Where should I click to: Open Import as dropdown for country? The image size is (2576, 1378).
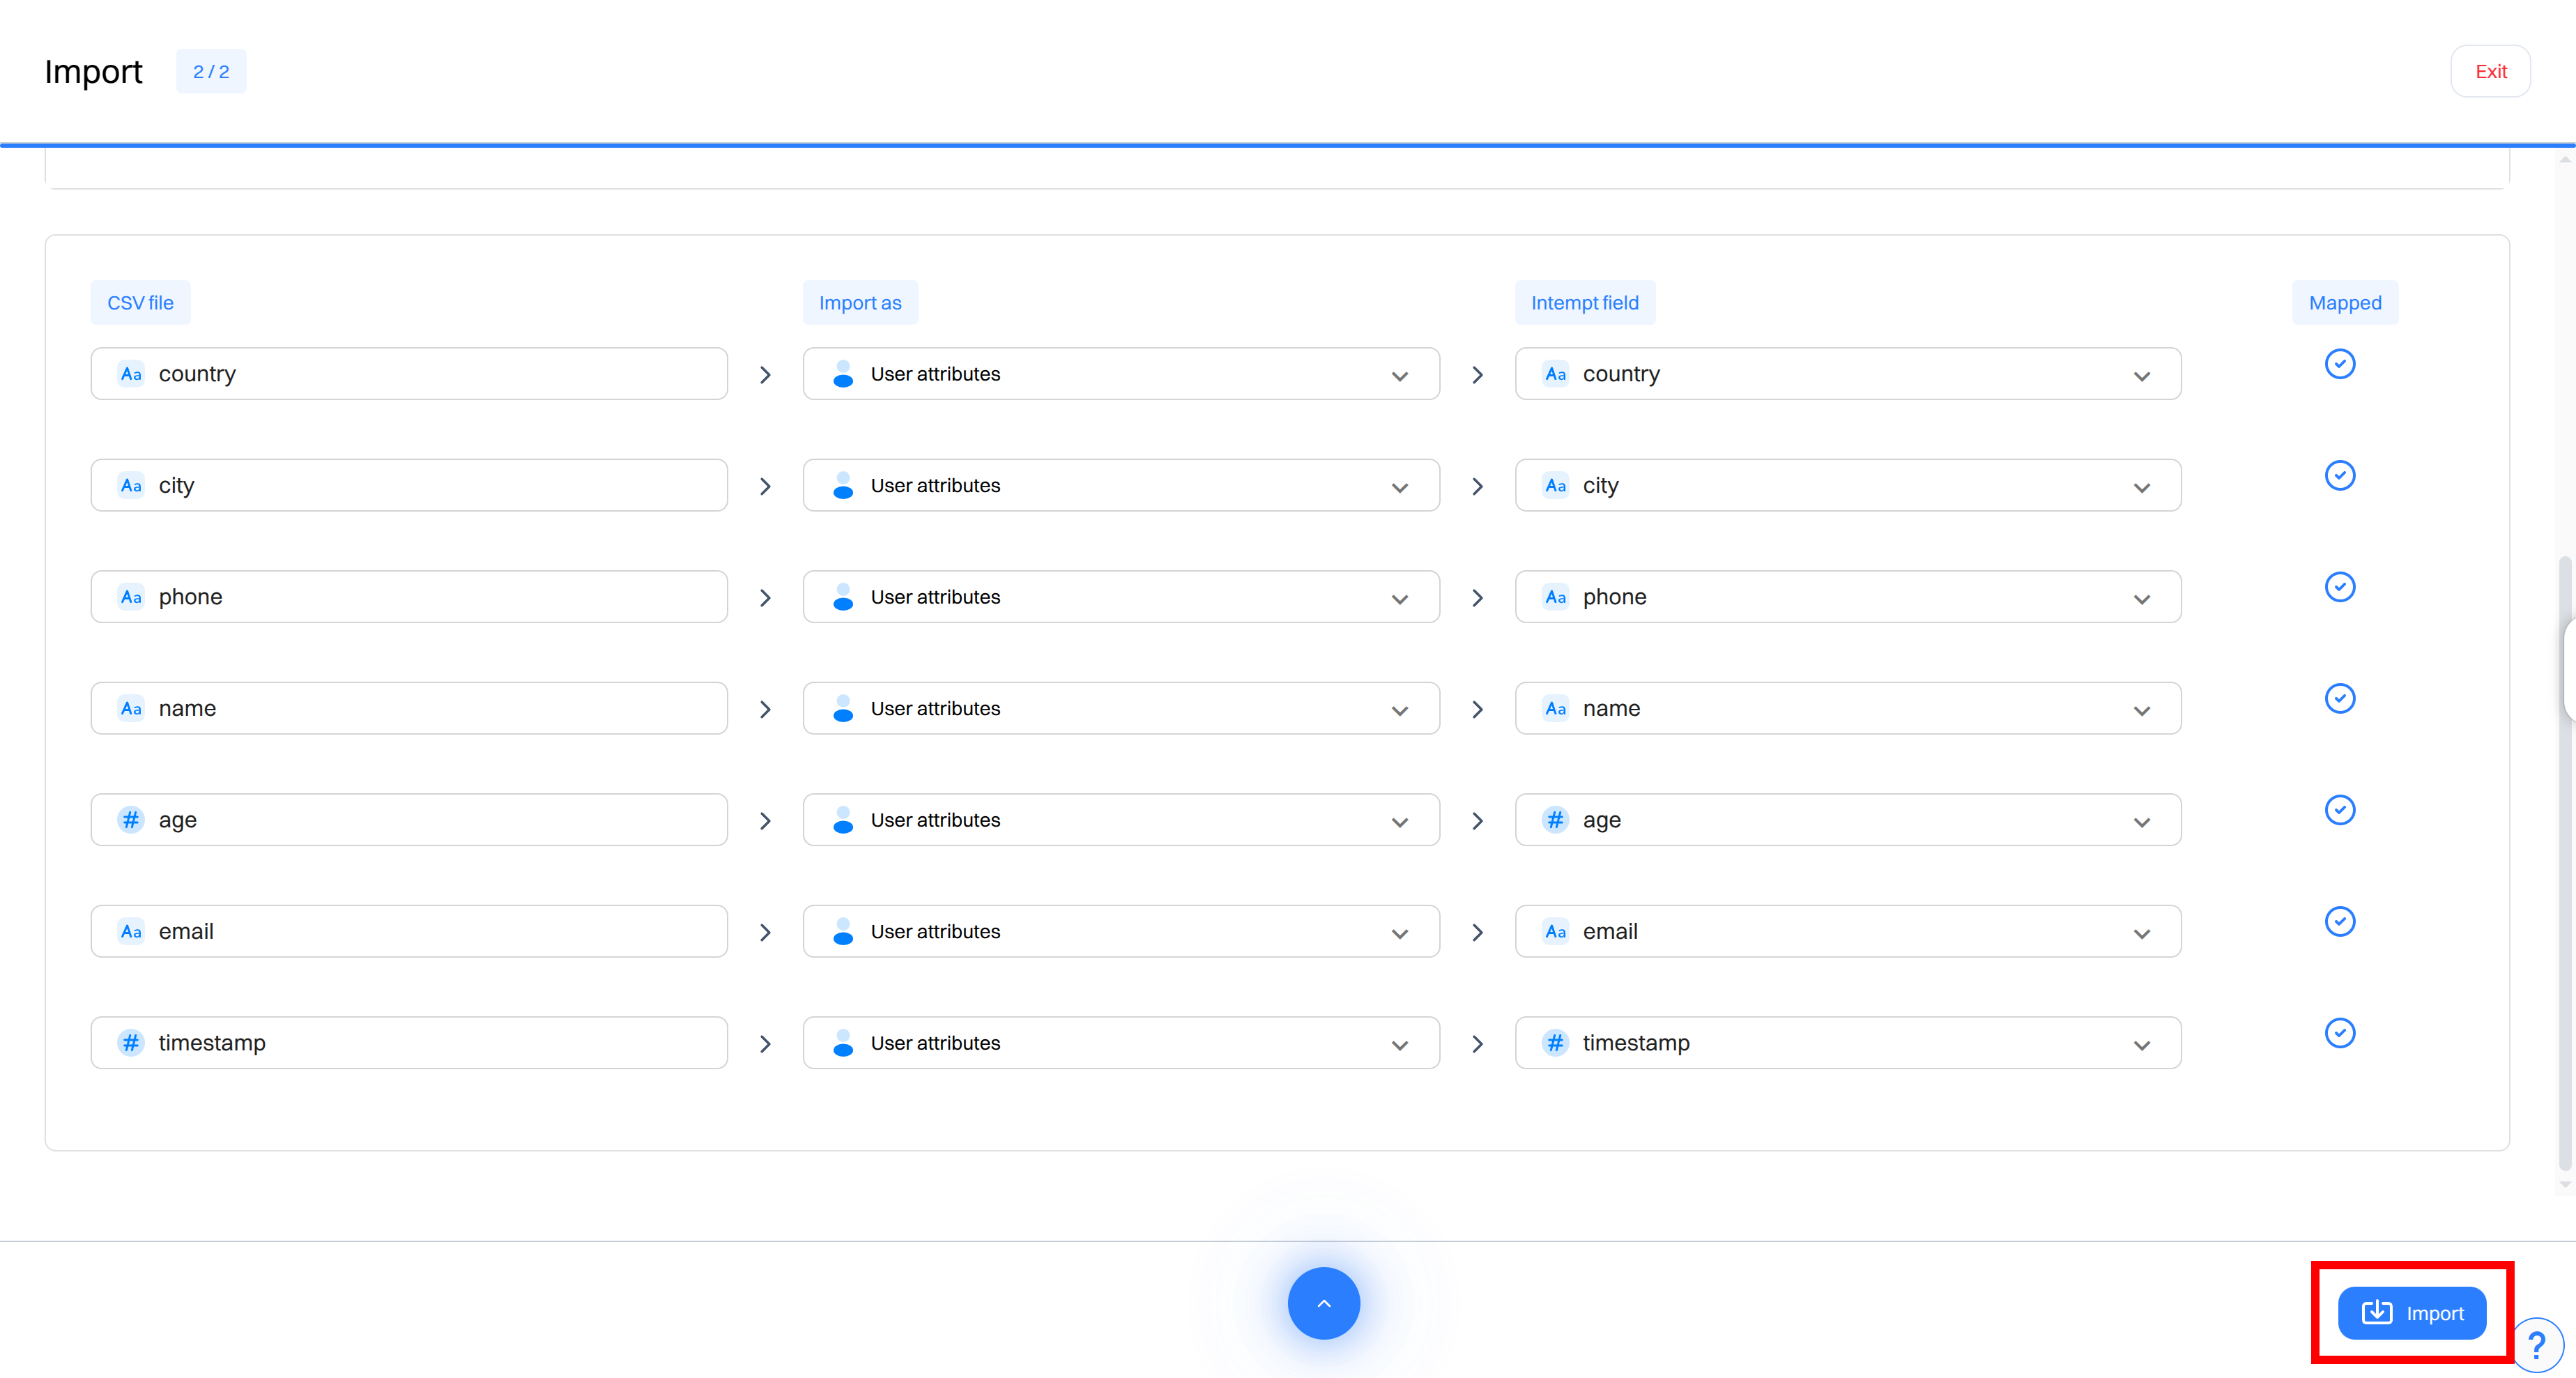tap(1121, 374)
